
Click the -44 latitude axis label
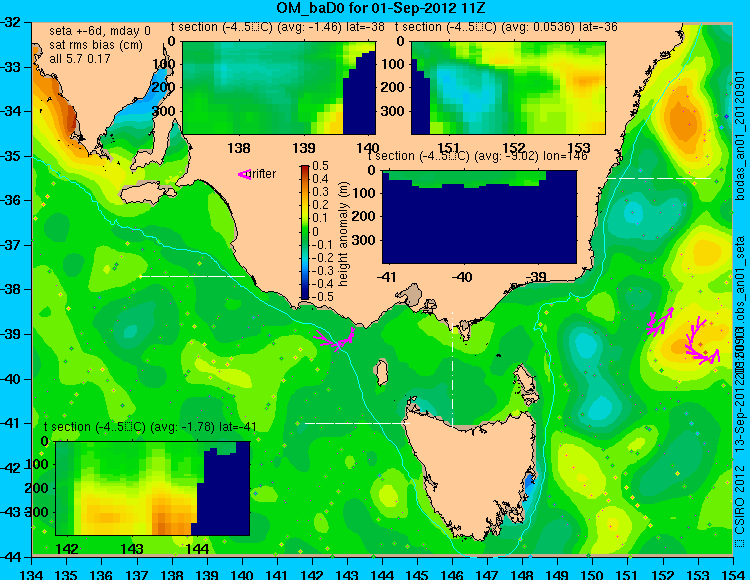click(x=11, y=558)
